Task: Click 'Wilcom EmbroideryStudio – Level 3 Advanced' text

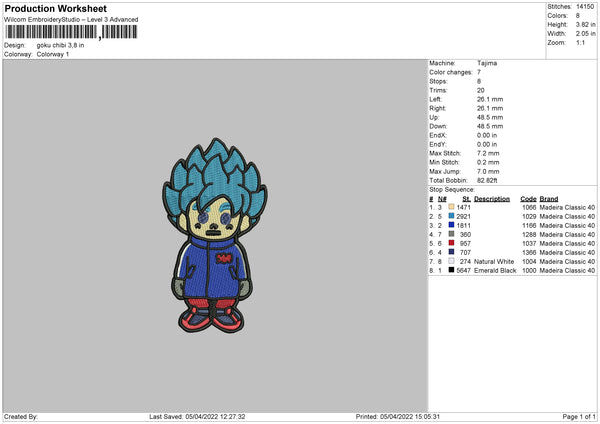Action: pos(71,20)
